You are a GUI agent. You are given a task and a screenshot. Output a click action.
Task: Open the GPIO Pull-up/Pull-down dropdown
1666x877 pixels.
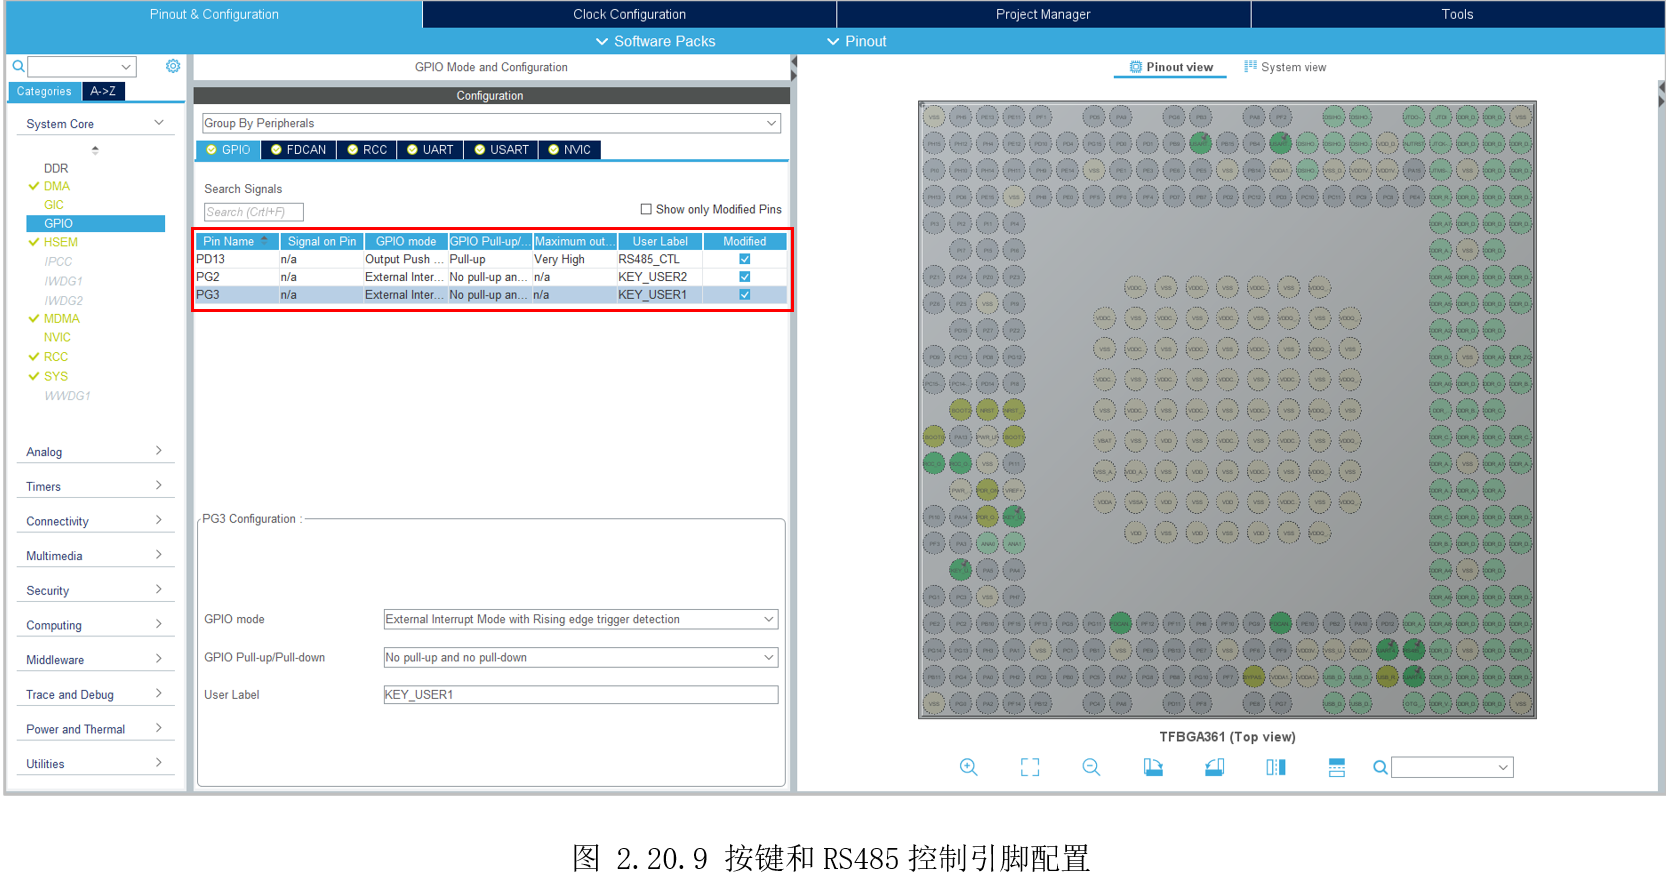(x=580, y=658)
